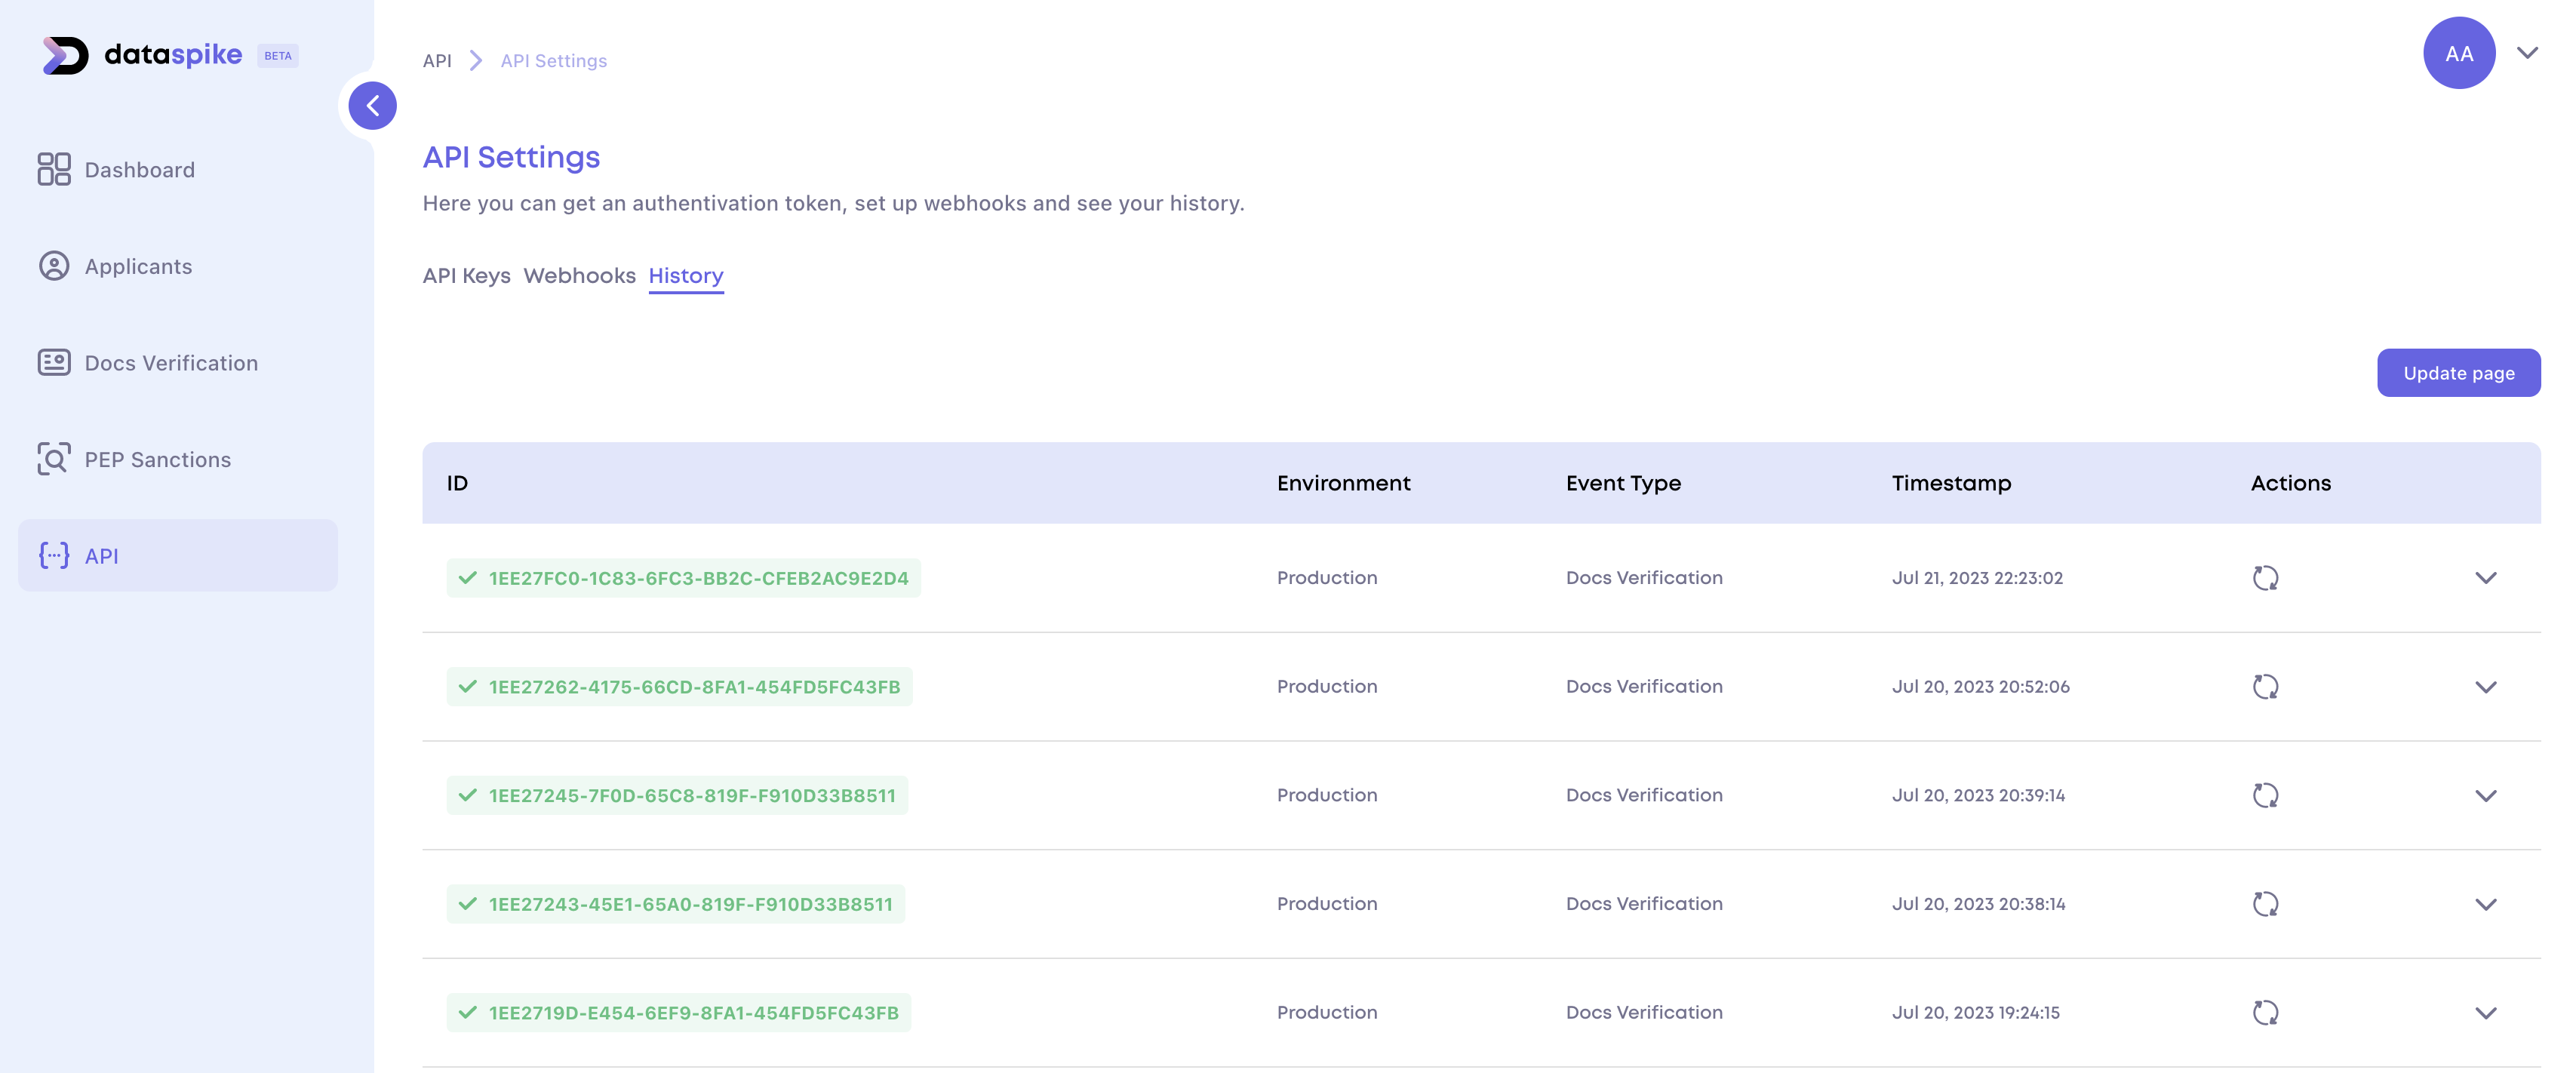
Task: Select API in the sidebar menu
Action: [x=178, y=555]
